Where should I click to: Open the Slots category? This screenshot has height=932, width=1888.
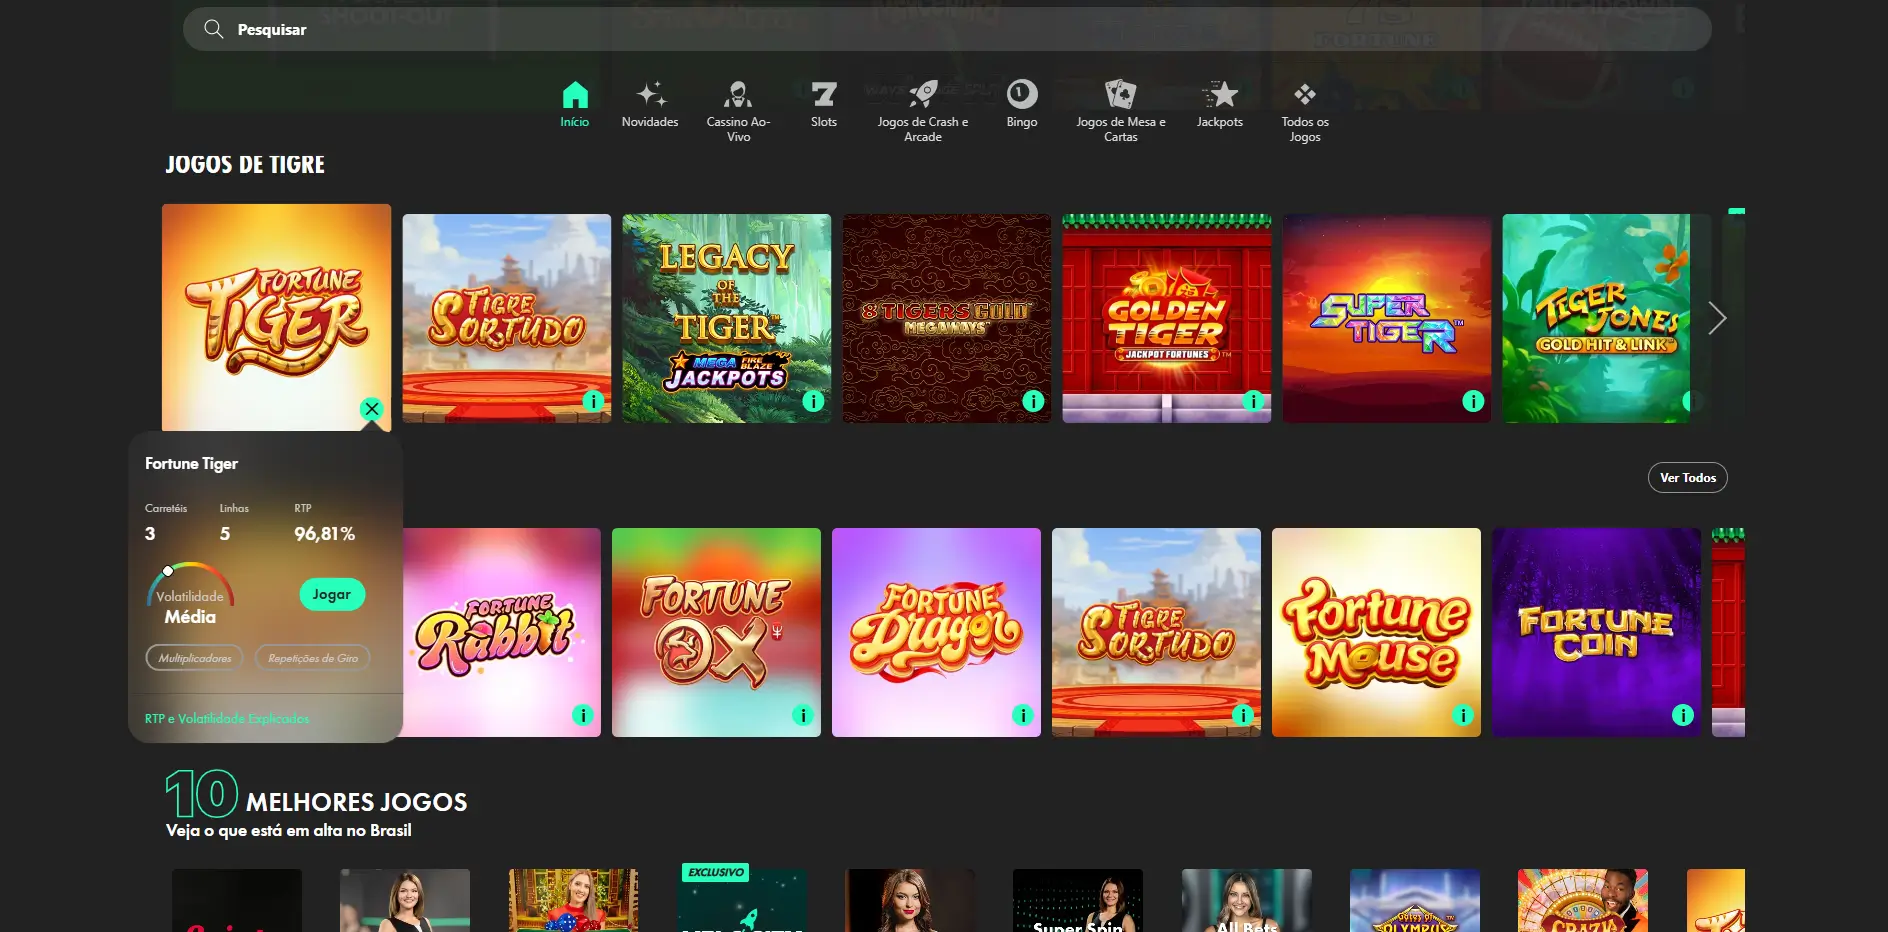pos(824,104)
